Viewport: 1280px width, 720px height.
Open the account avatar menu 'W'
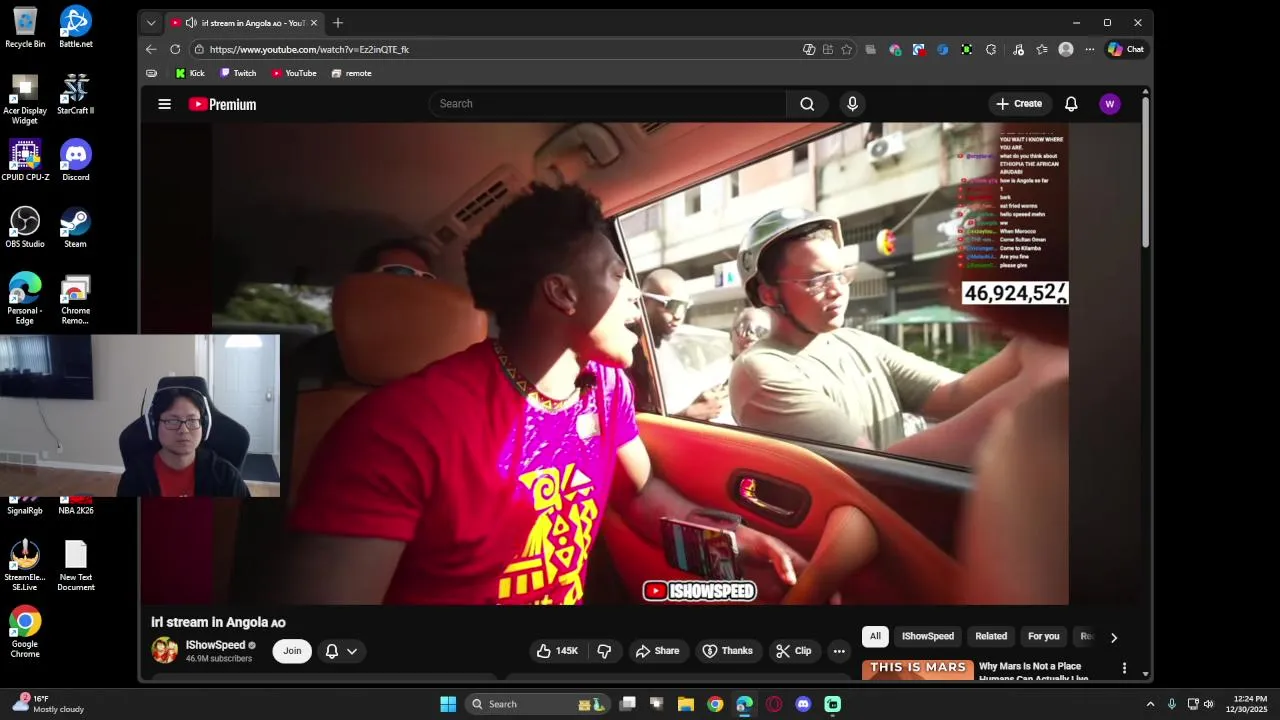tap(1109, 104)
